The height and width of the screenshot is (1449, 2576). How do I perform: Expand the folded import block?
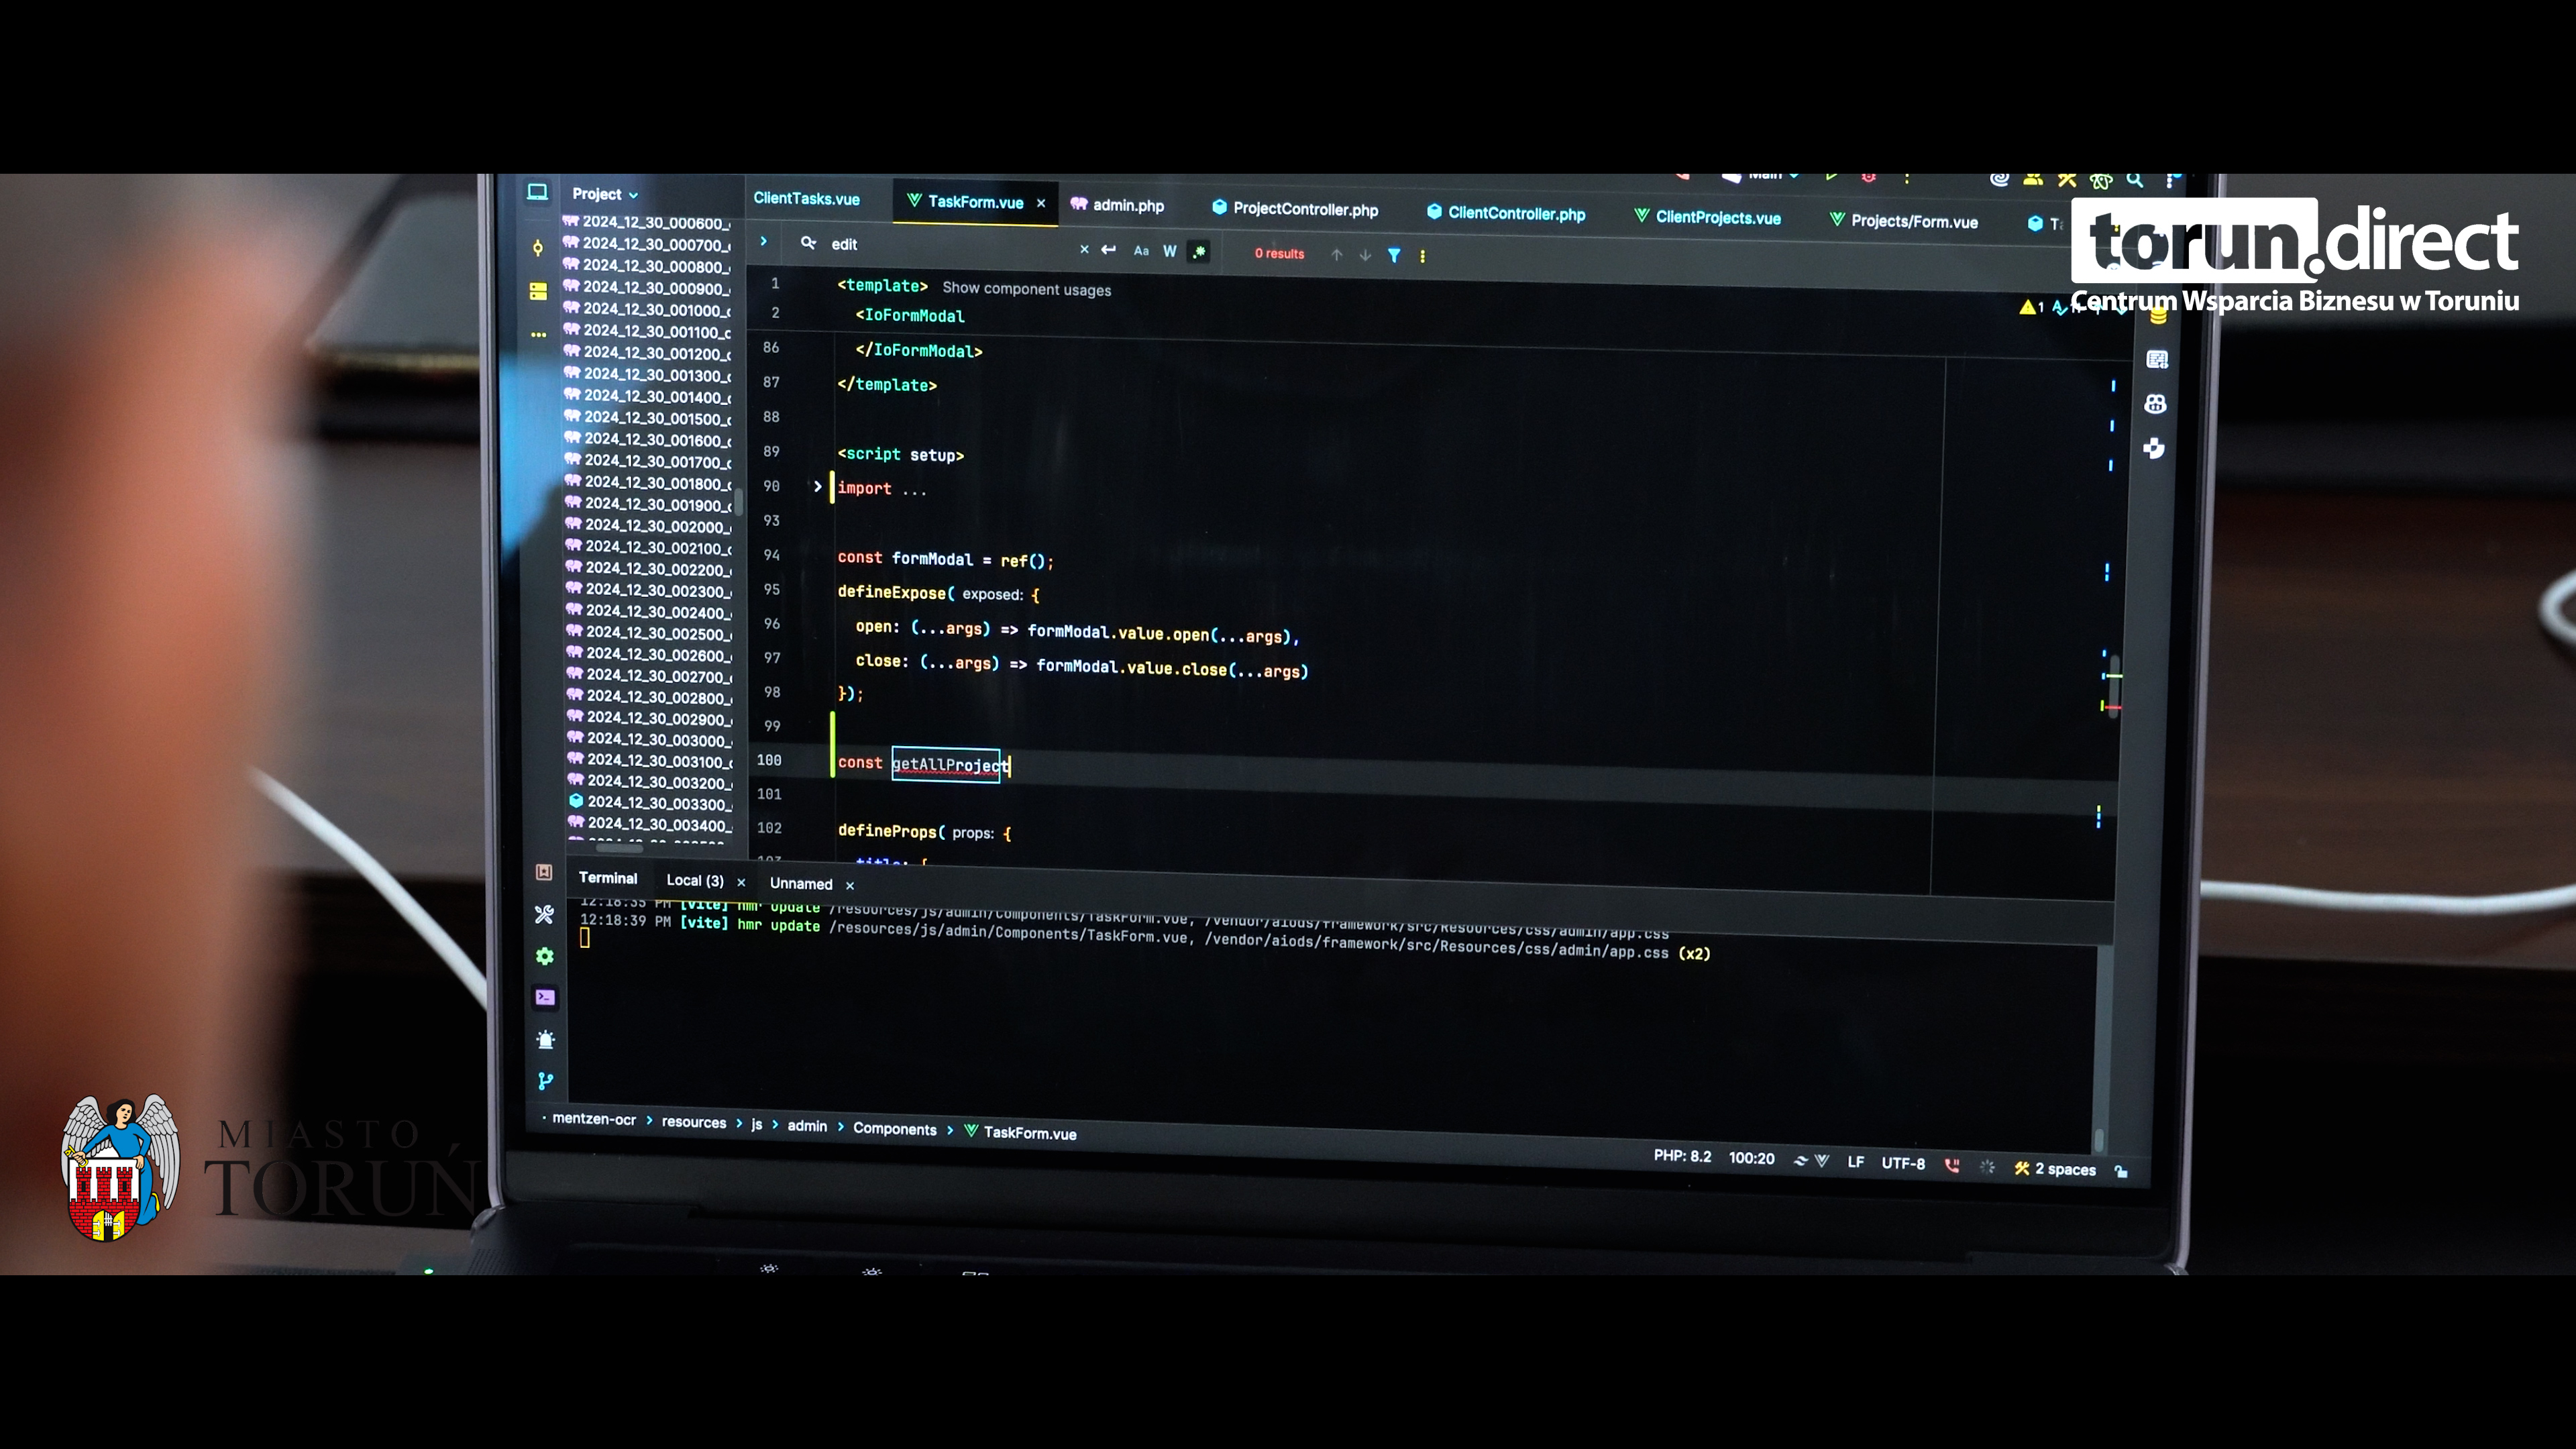pyautogui.click(x=817, y=487)
